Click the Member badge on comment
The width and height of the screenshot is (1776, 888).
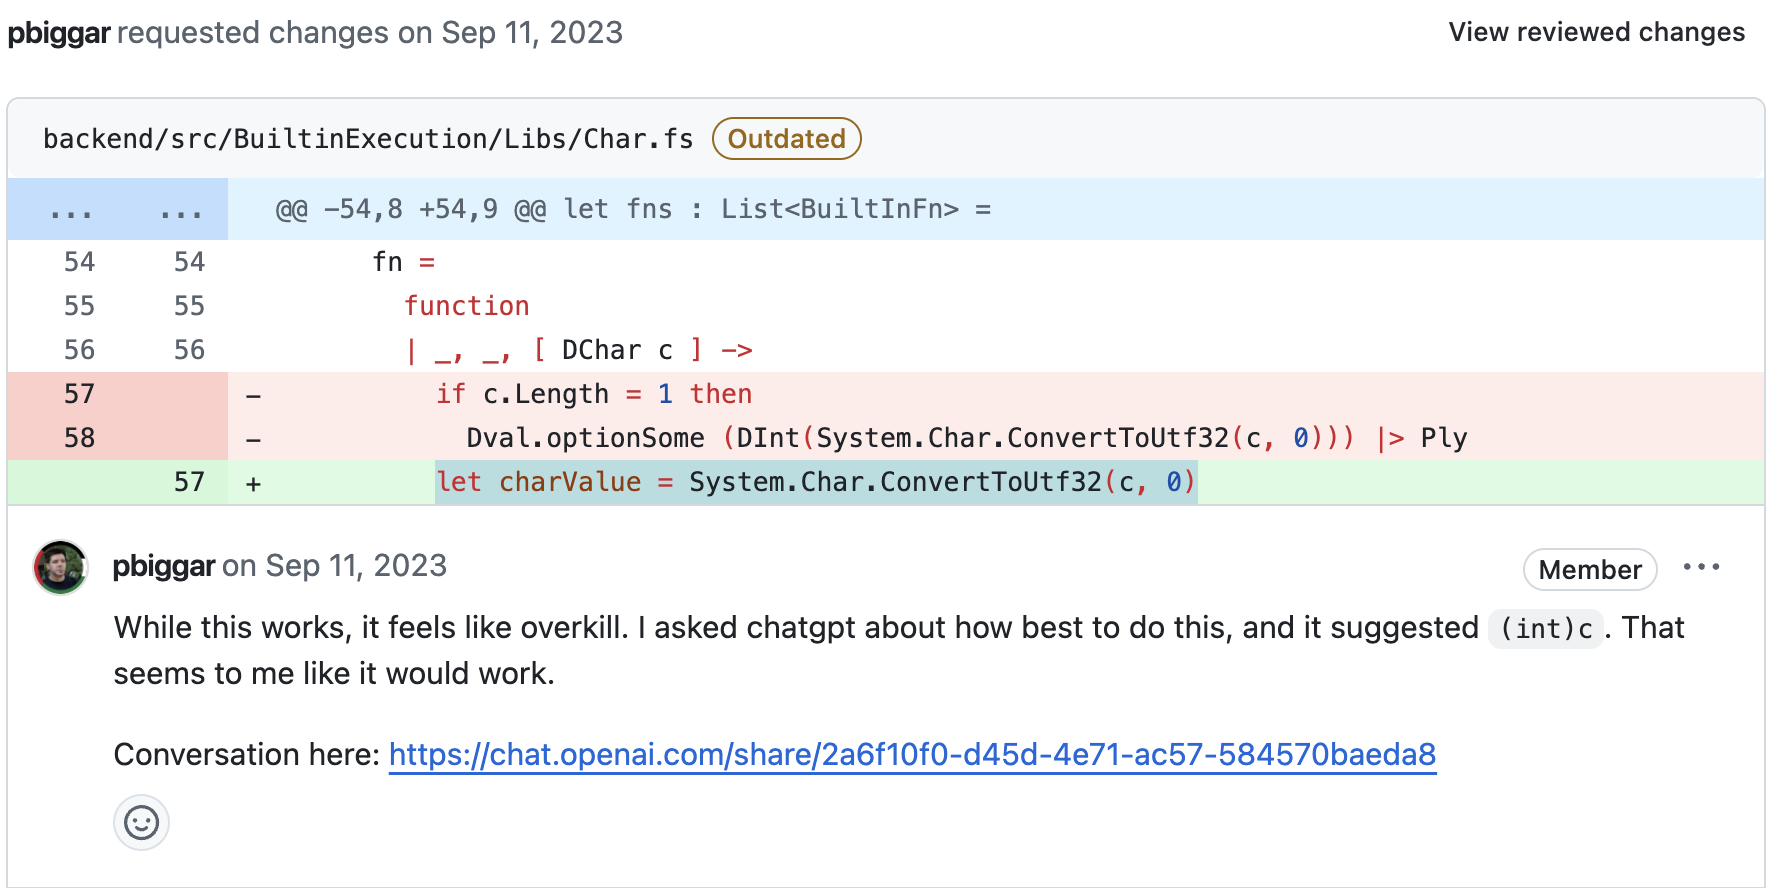click(1589, 570)
